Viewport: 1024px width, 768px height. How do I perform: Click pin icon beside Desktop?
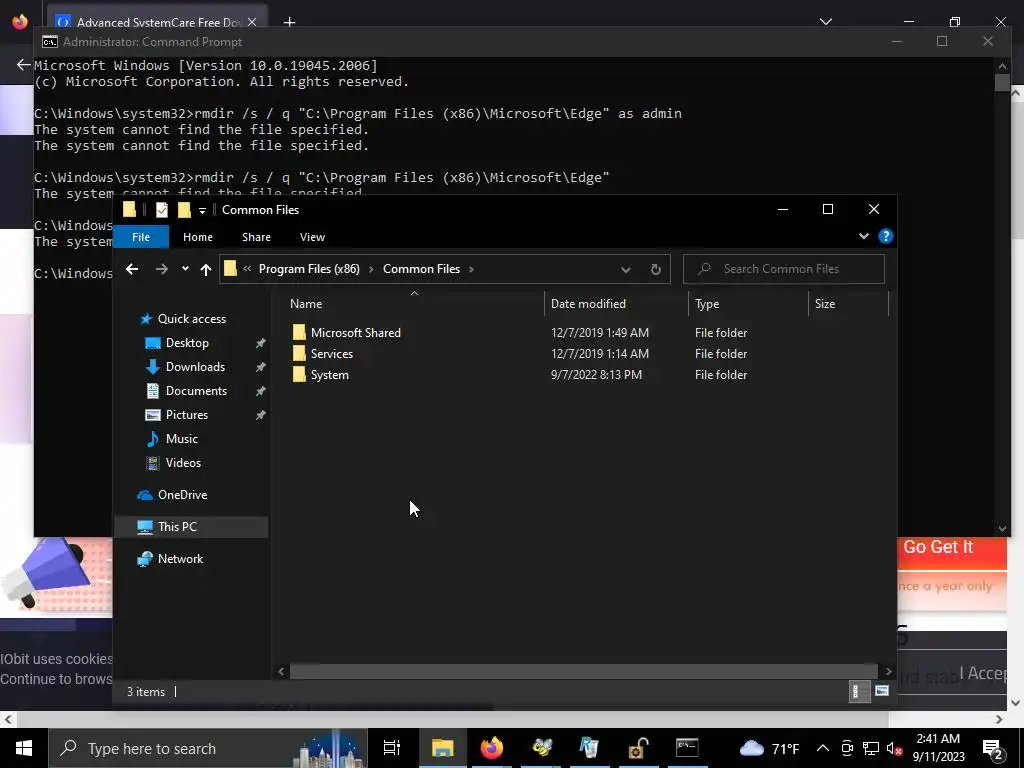point(261,343)
